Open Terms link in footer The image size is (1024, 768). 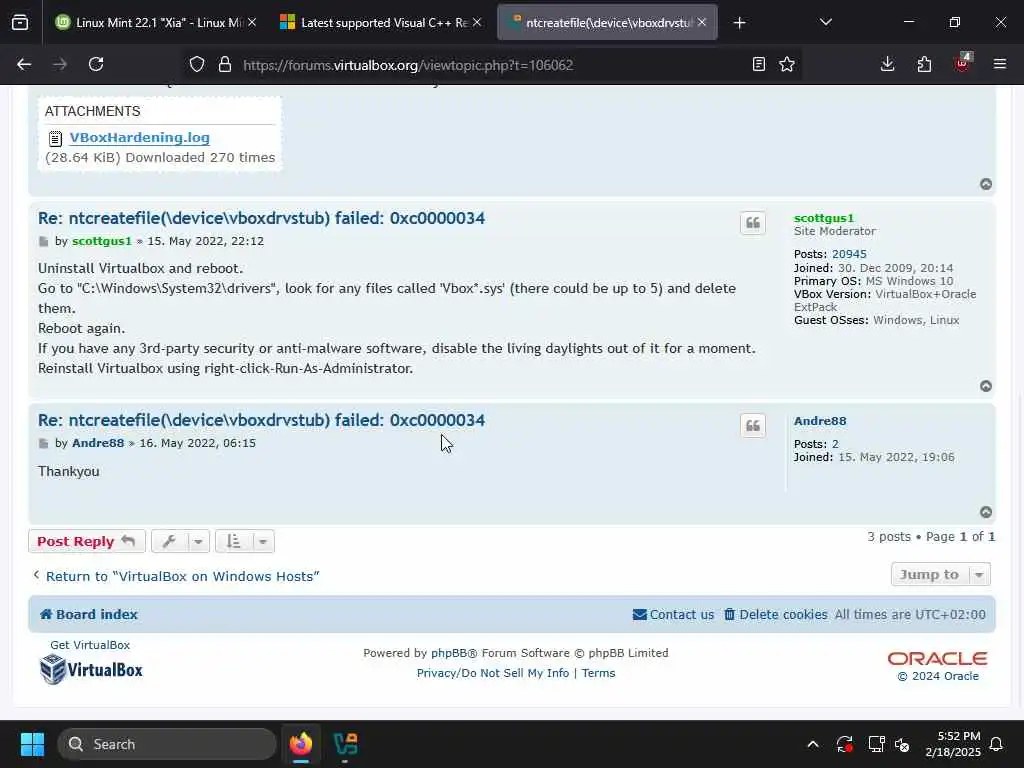pos(598,673)
